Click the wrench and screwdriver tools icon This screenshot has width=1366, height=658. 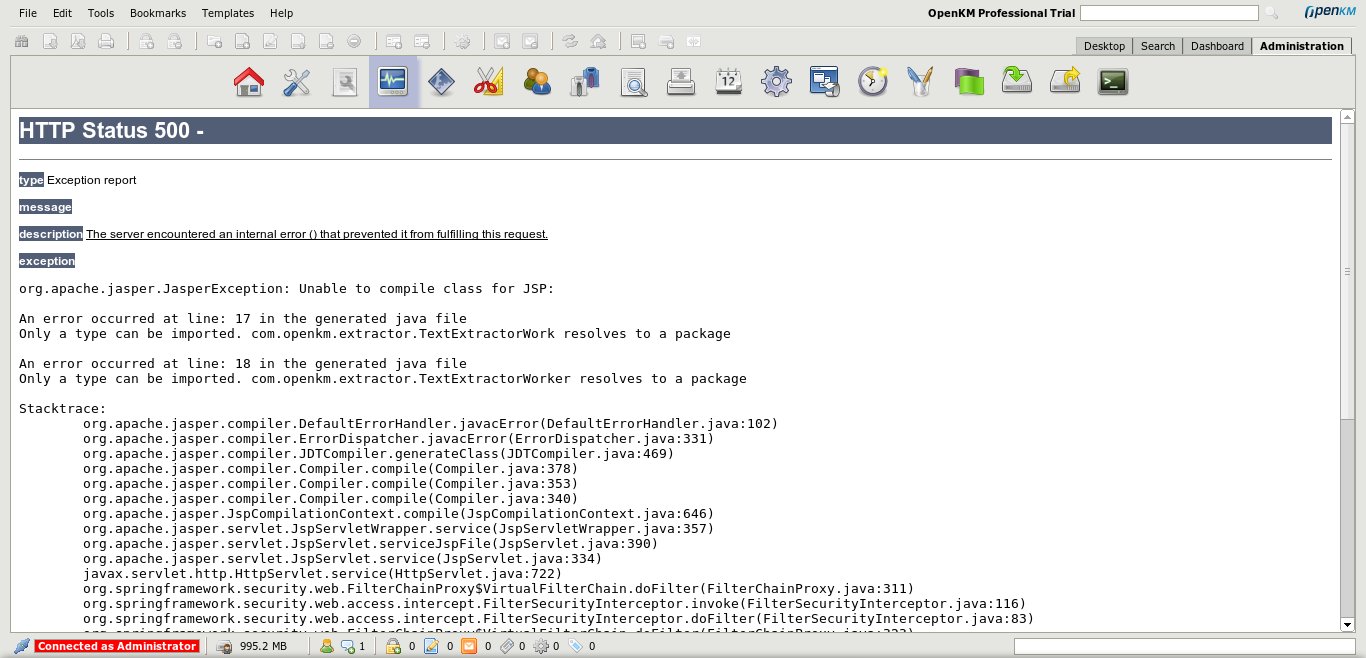click(x=297, y=82)
